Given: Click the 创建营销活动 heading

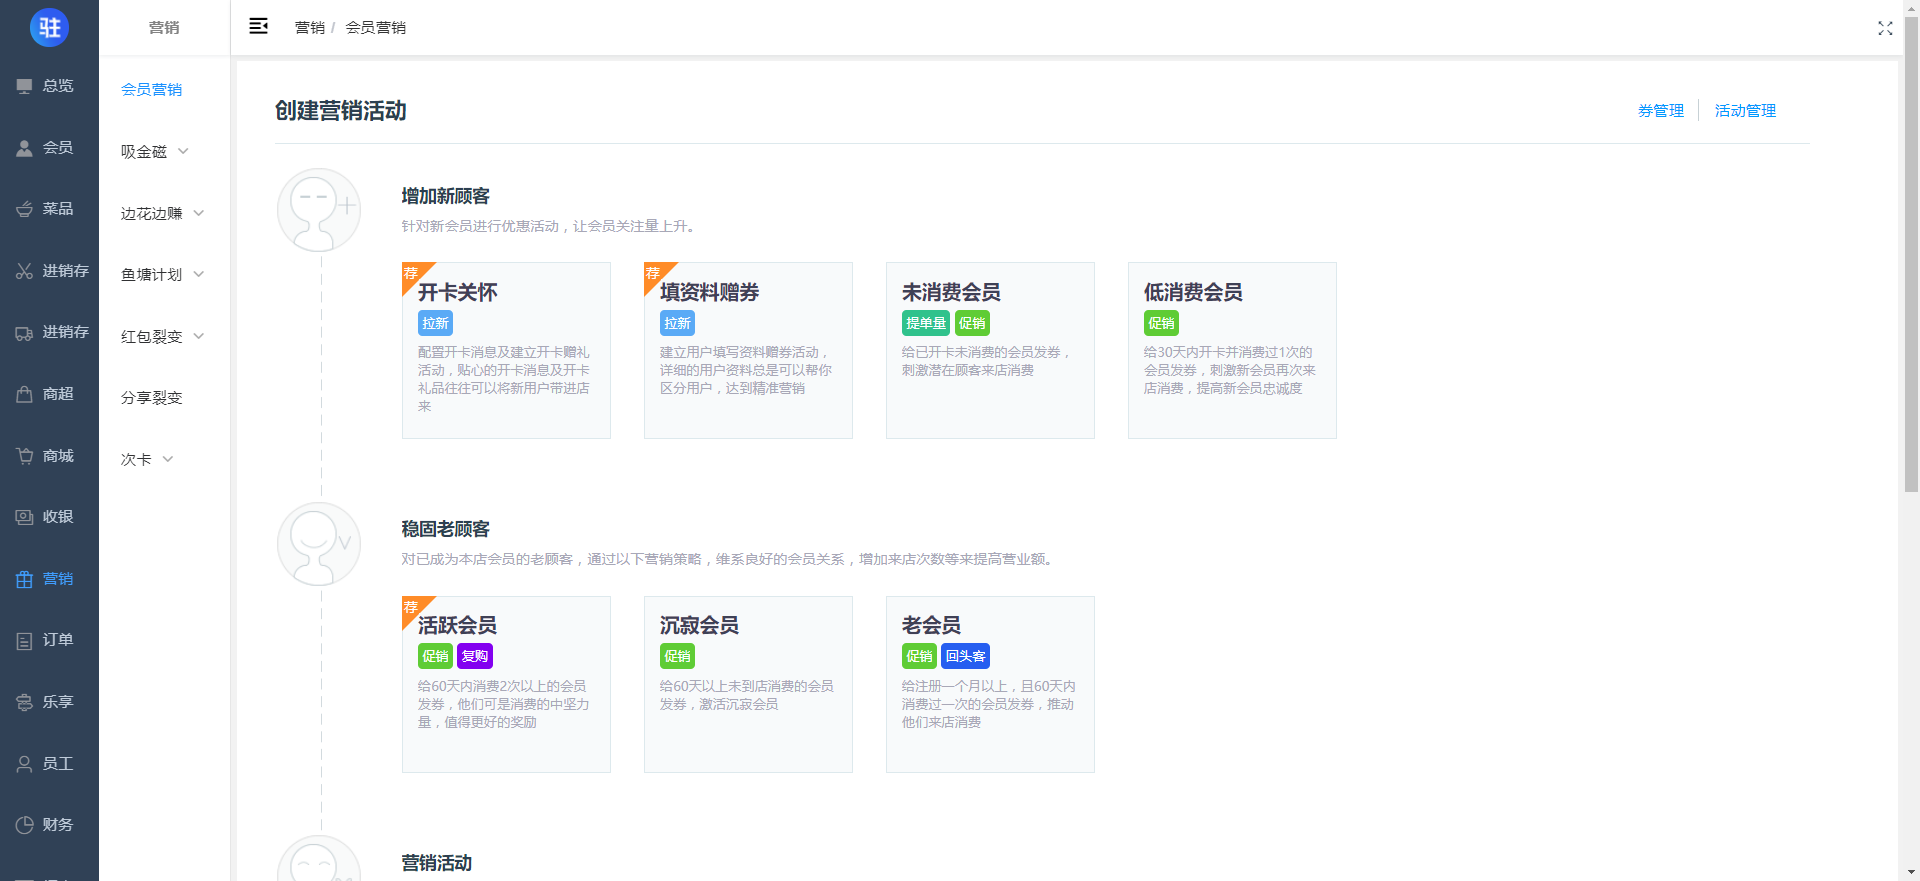Looking at the screenshot, I should pyautogui.click(x=341, y=110).
